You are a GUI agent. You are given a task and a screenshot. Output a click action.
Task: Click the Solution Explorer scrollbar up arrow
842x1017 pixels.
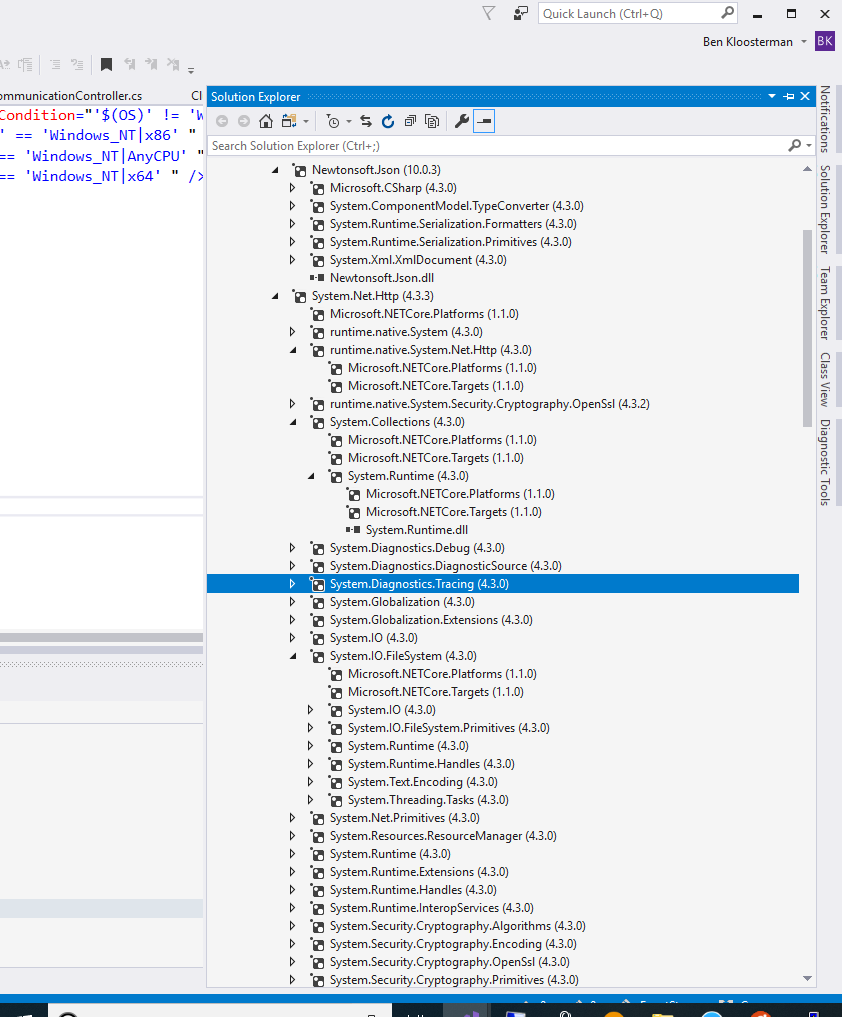coord(808,169)
